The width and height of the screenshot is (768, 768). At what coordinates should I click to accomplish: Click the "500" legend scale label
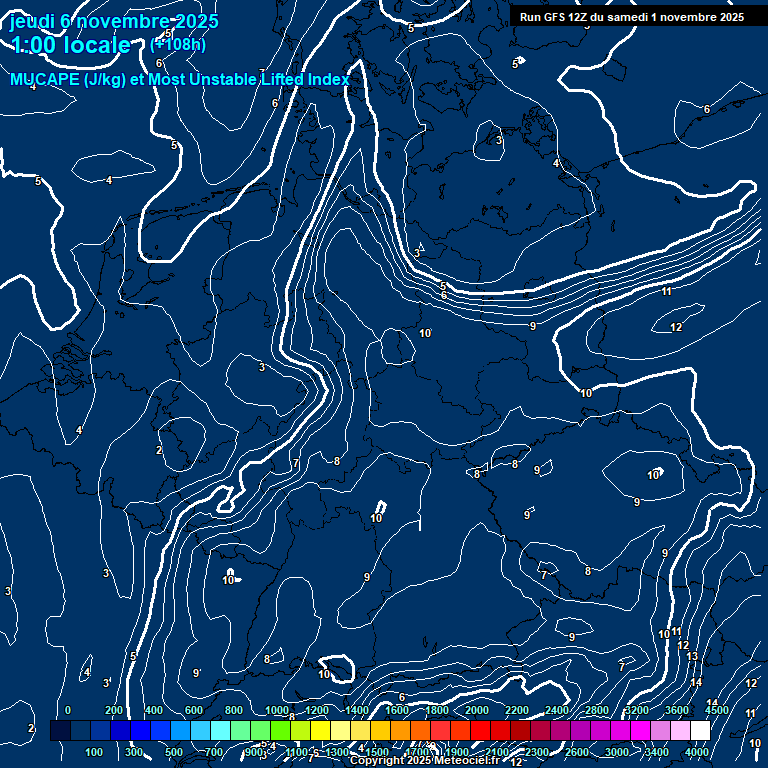(x=173, y=752)
